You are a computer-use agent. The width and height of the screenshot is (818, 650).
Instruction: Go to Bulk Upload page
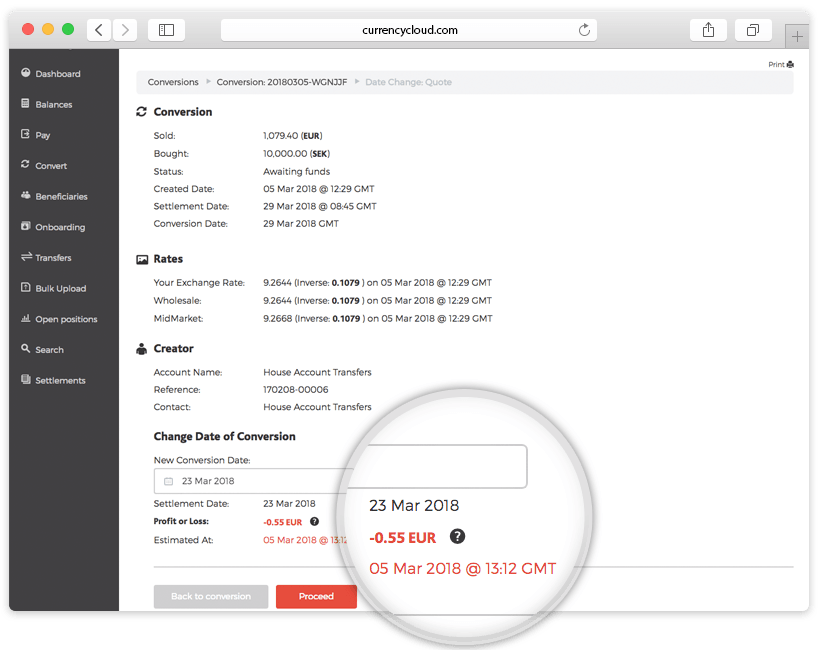61,288
